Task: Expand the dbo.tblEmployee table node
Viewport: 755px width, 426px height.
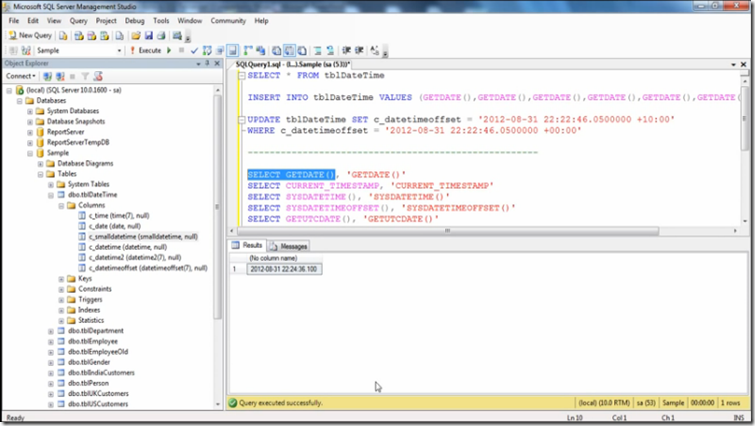Action: point(51,341)
